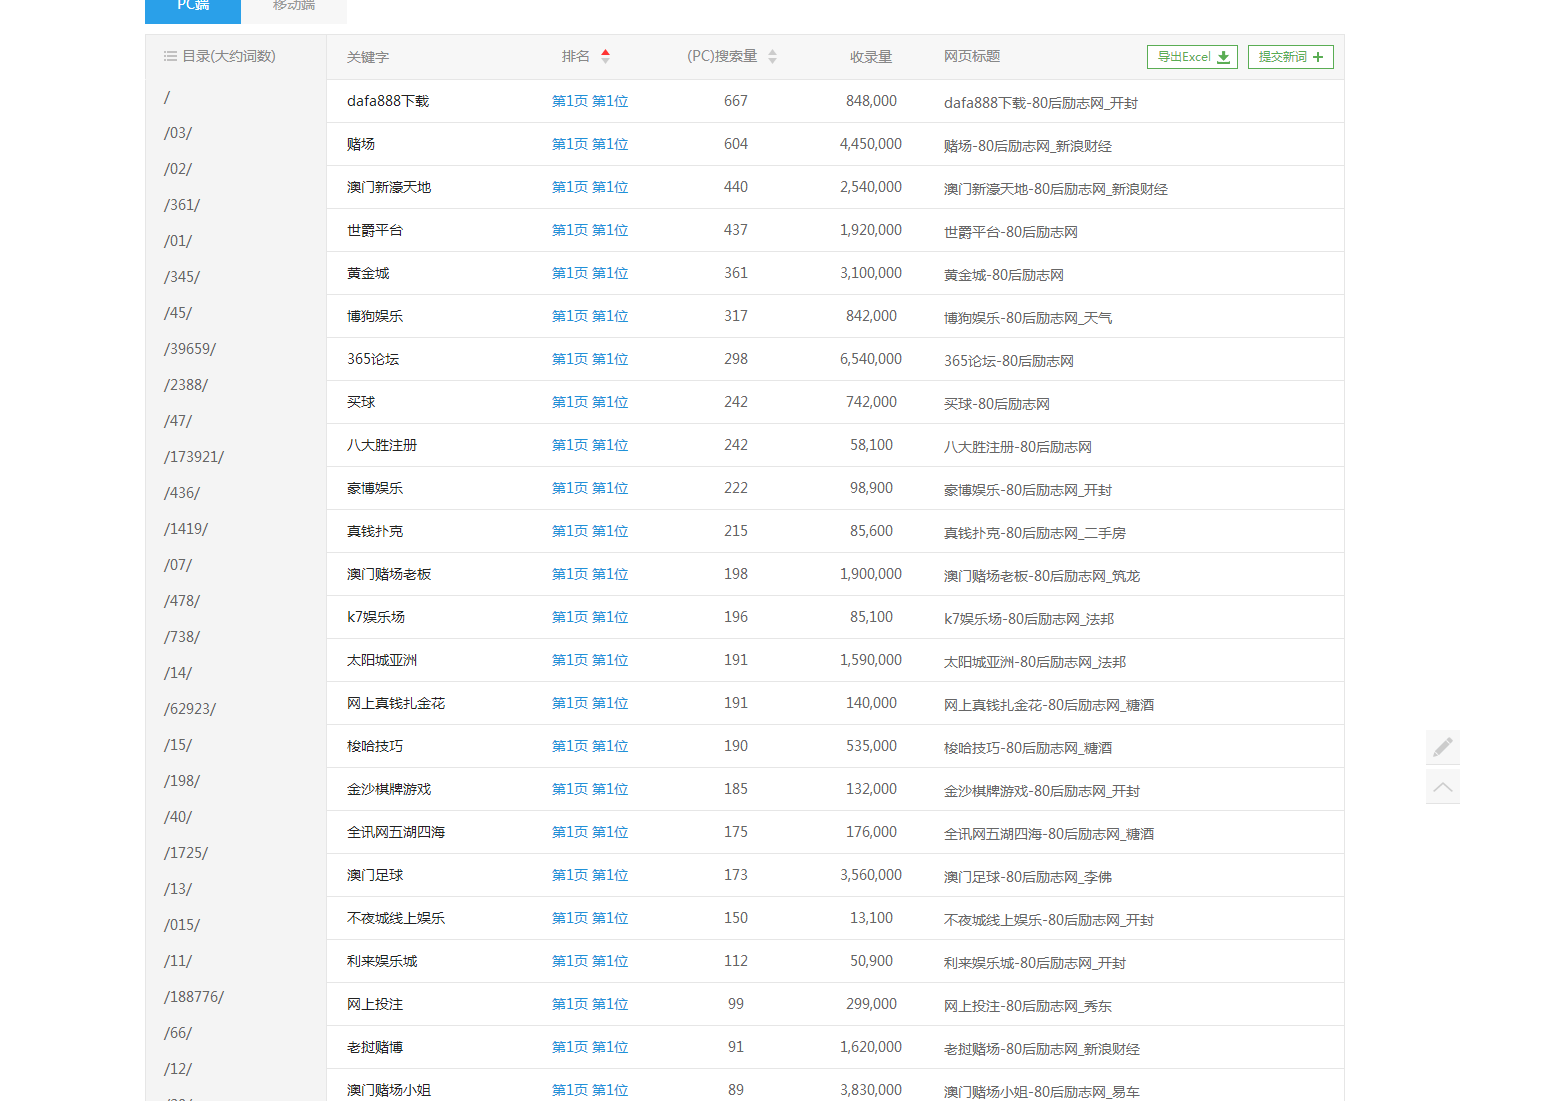This screenshot has height=1101, width=1565.
Task: Click the pencil feedback icon
Action: coord(1442,747)
